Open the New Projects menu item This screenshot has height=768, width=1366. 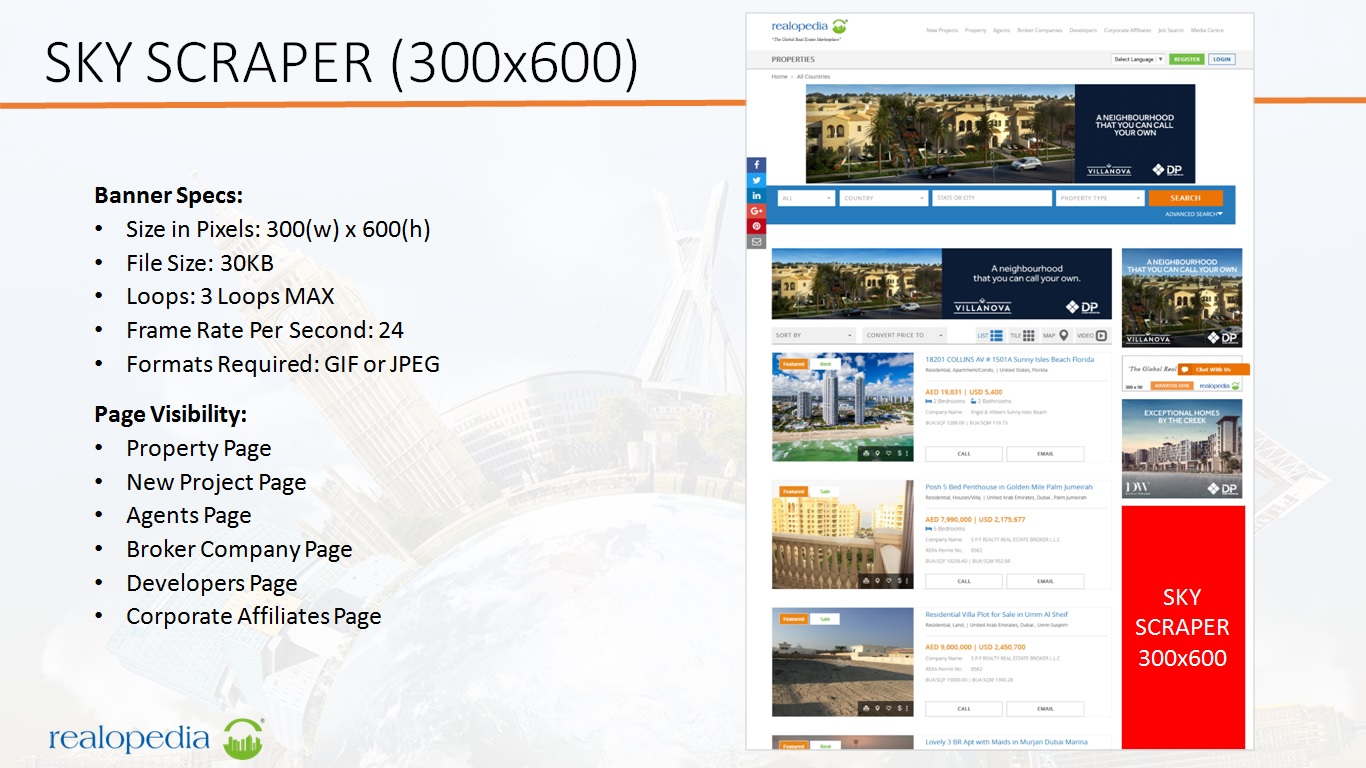(941, 31)
